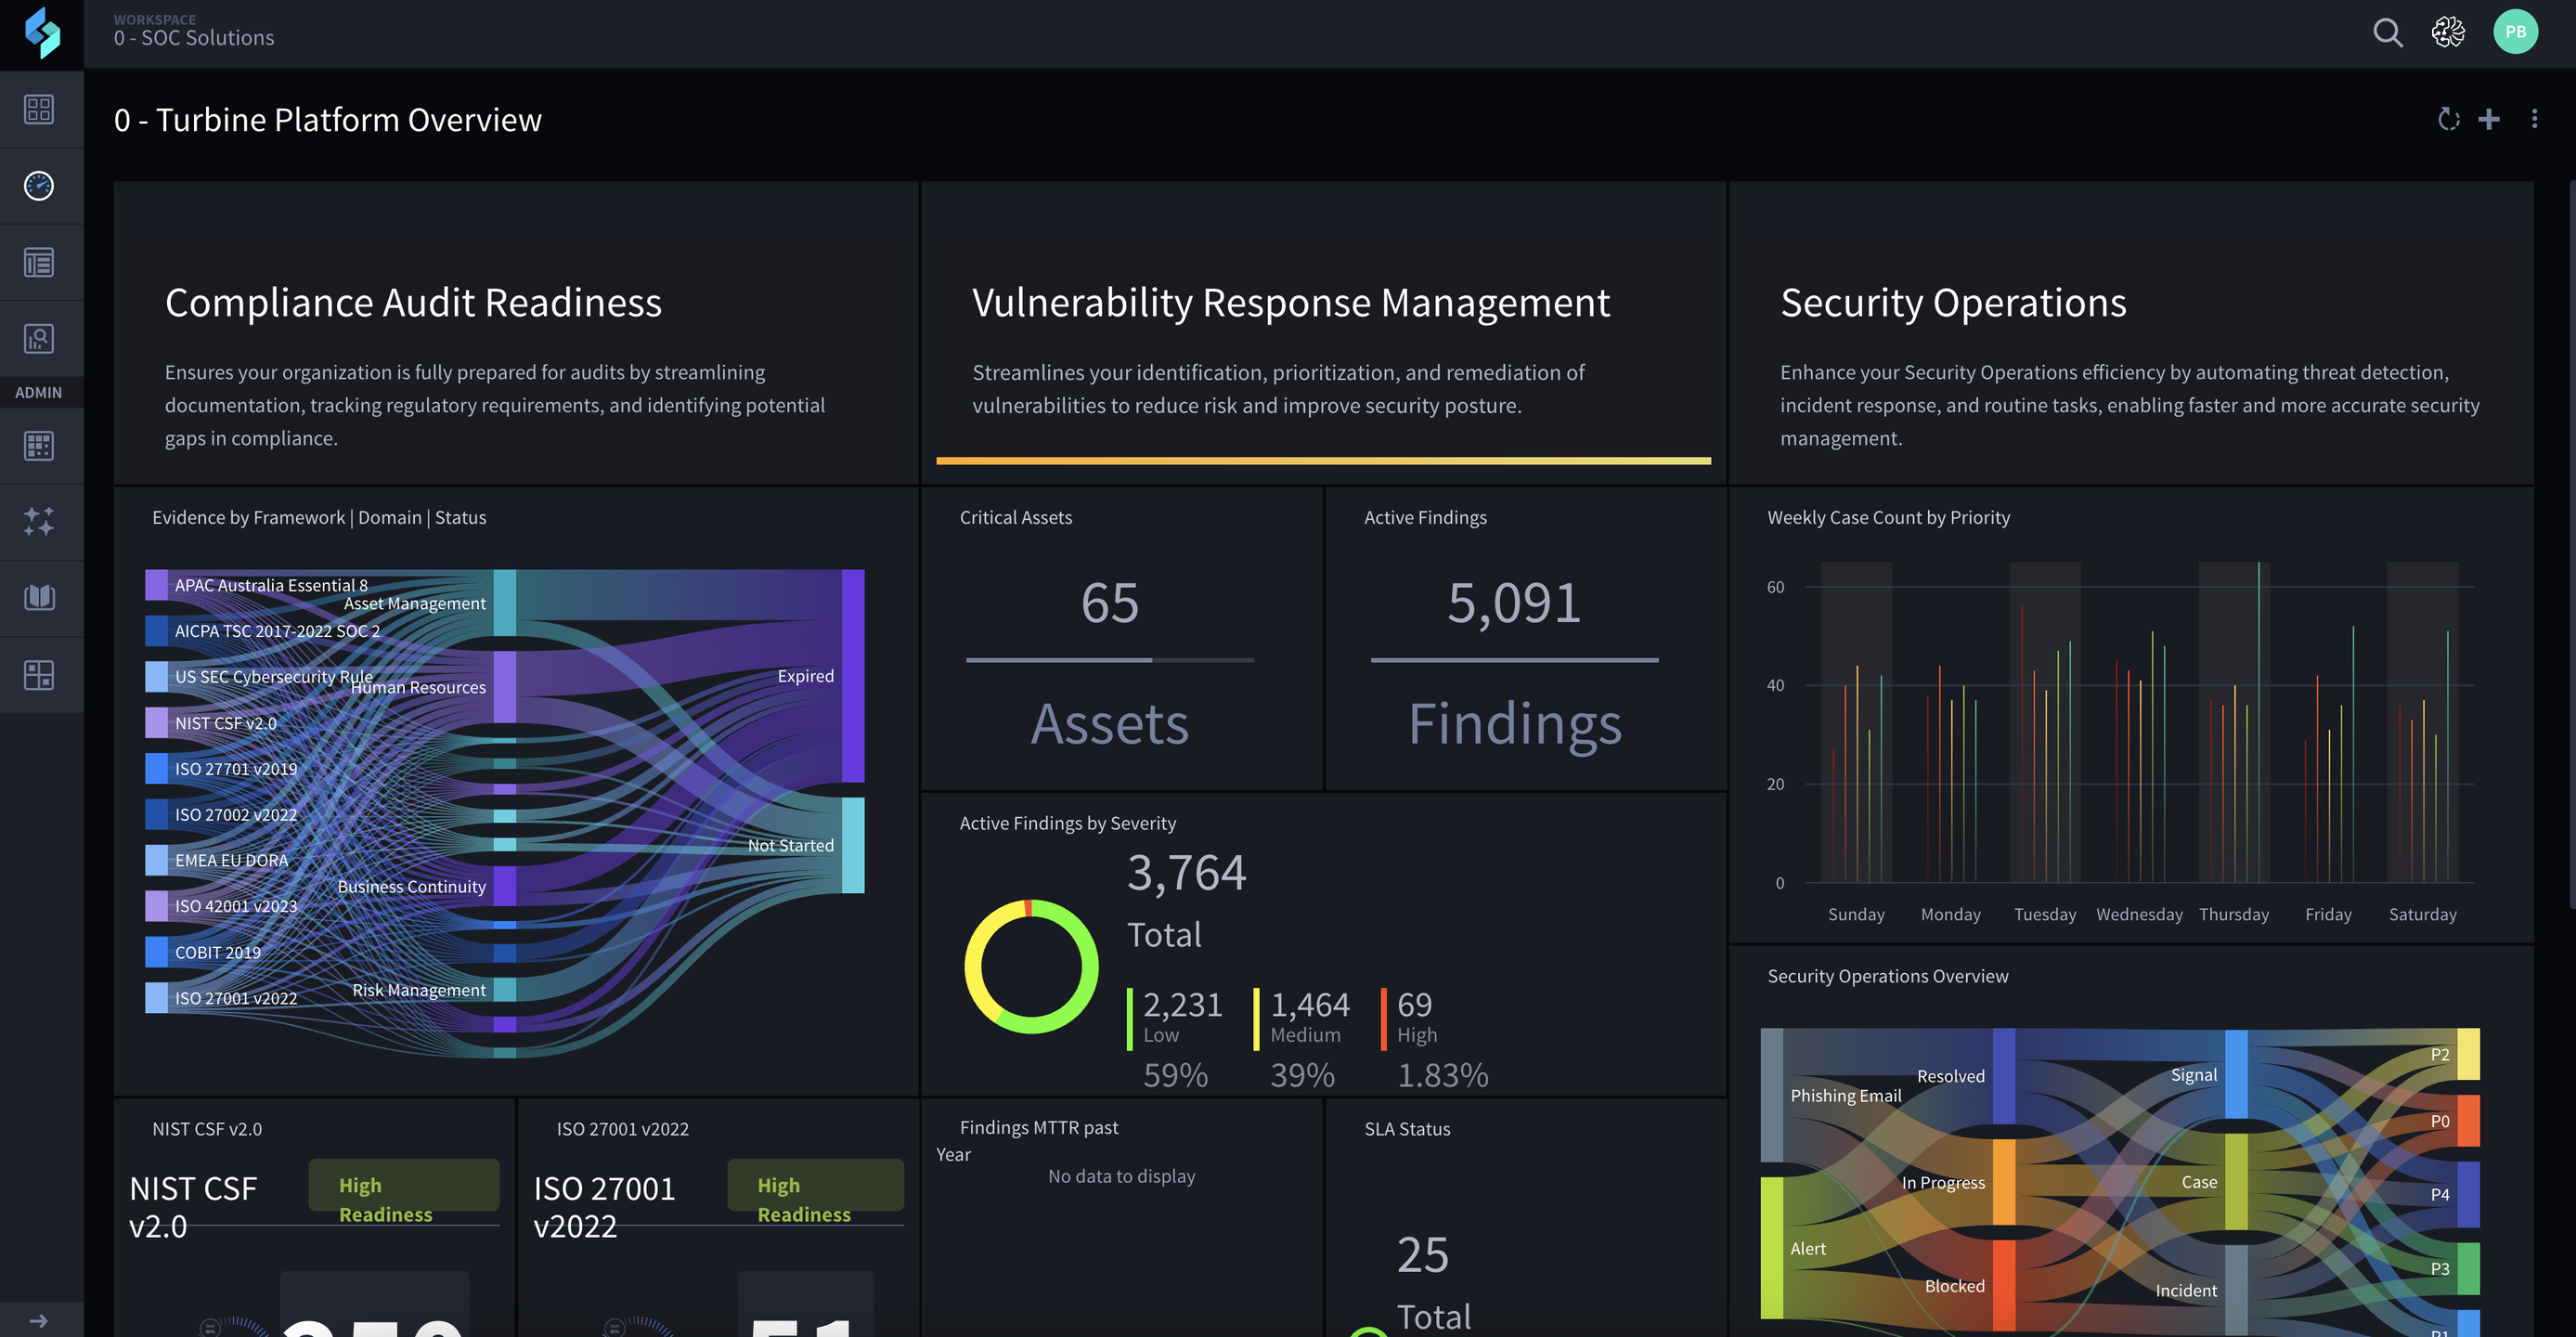Open the PB user profile avatar
Image resolution: width=2576 pixels, height=1337 pixels.
tap(2515, 32)
